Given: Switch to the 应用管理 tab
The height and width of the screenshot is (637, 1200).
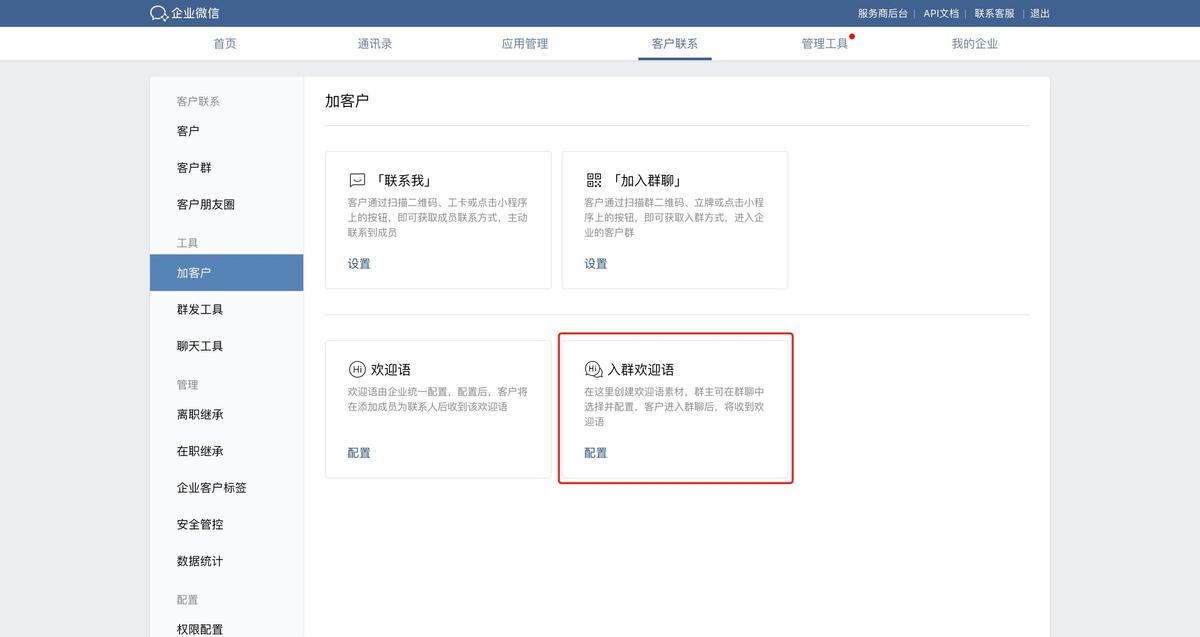Looking at the screenshot, I should pyautogui.click(x=524, y=43).
